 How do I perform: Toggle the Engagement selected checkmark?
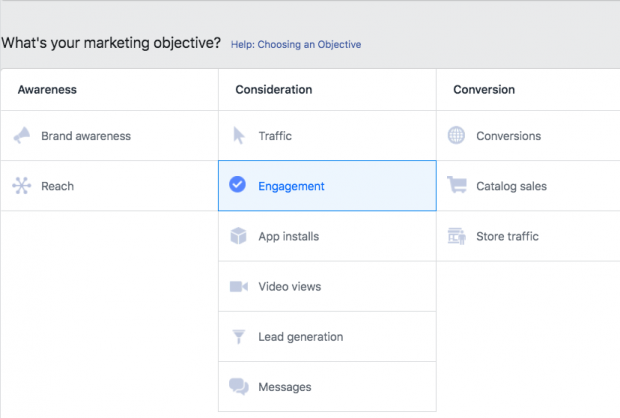tap(238, 186)
